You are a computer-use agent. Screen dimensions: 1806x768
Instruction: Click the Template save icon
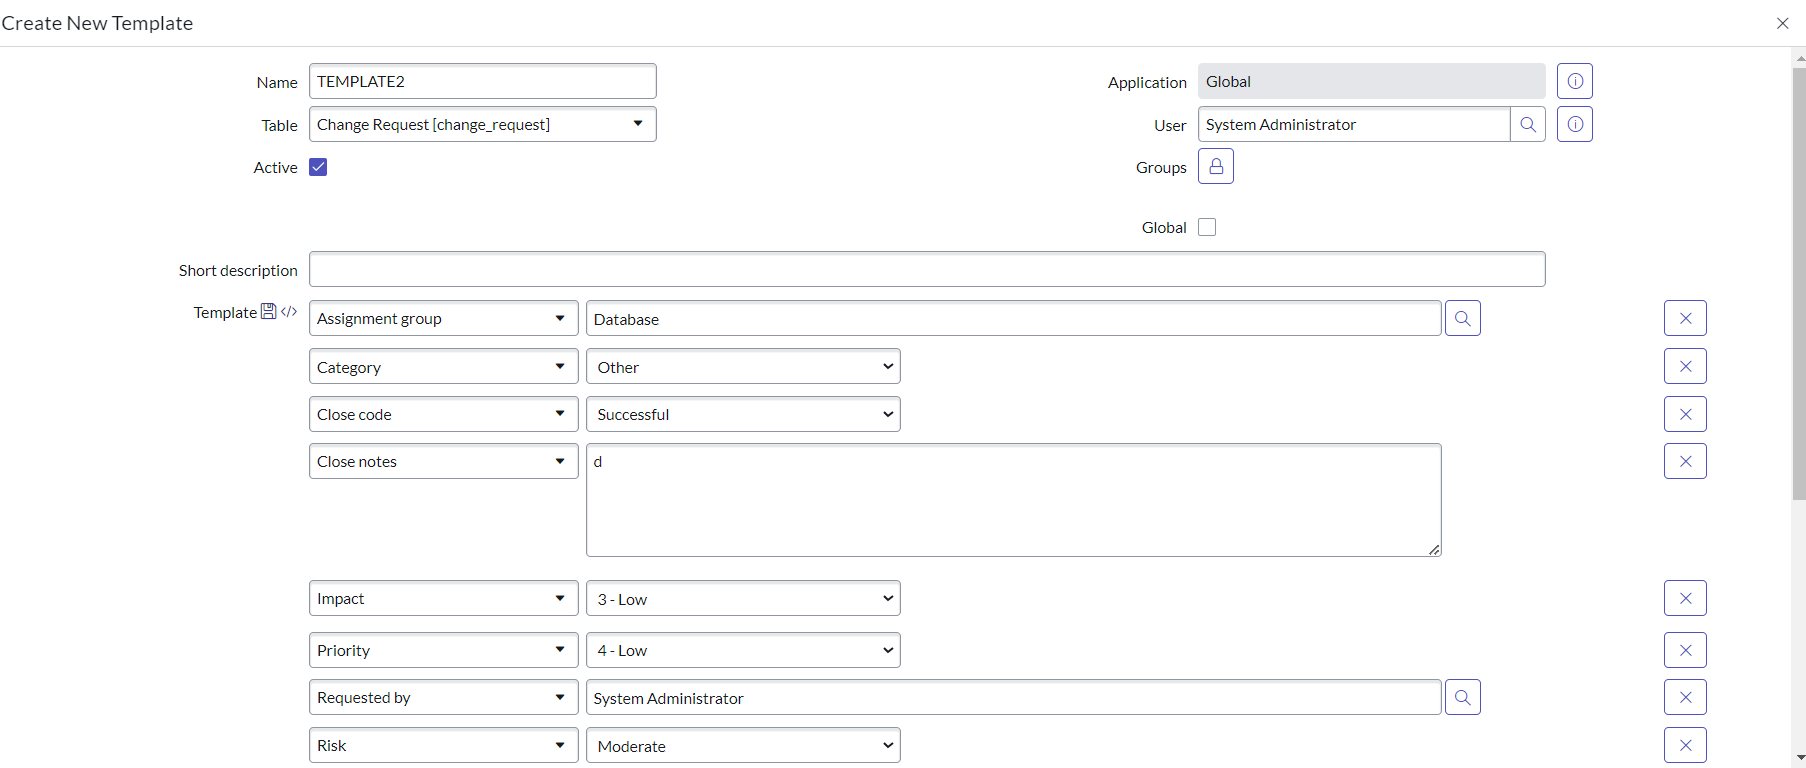pyautogui.click(x=268, y=312)
